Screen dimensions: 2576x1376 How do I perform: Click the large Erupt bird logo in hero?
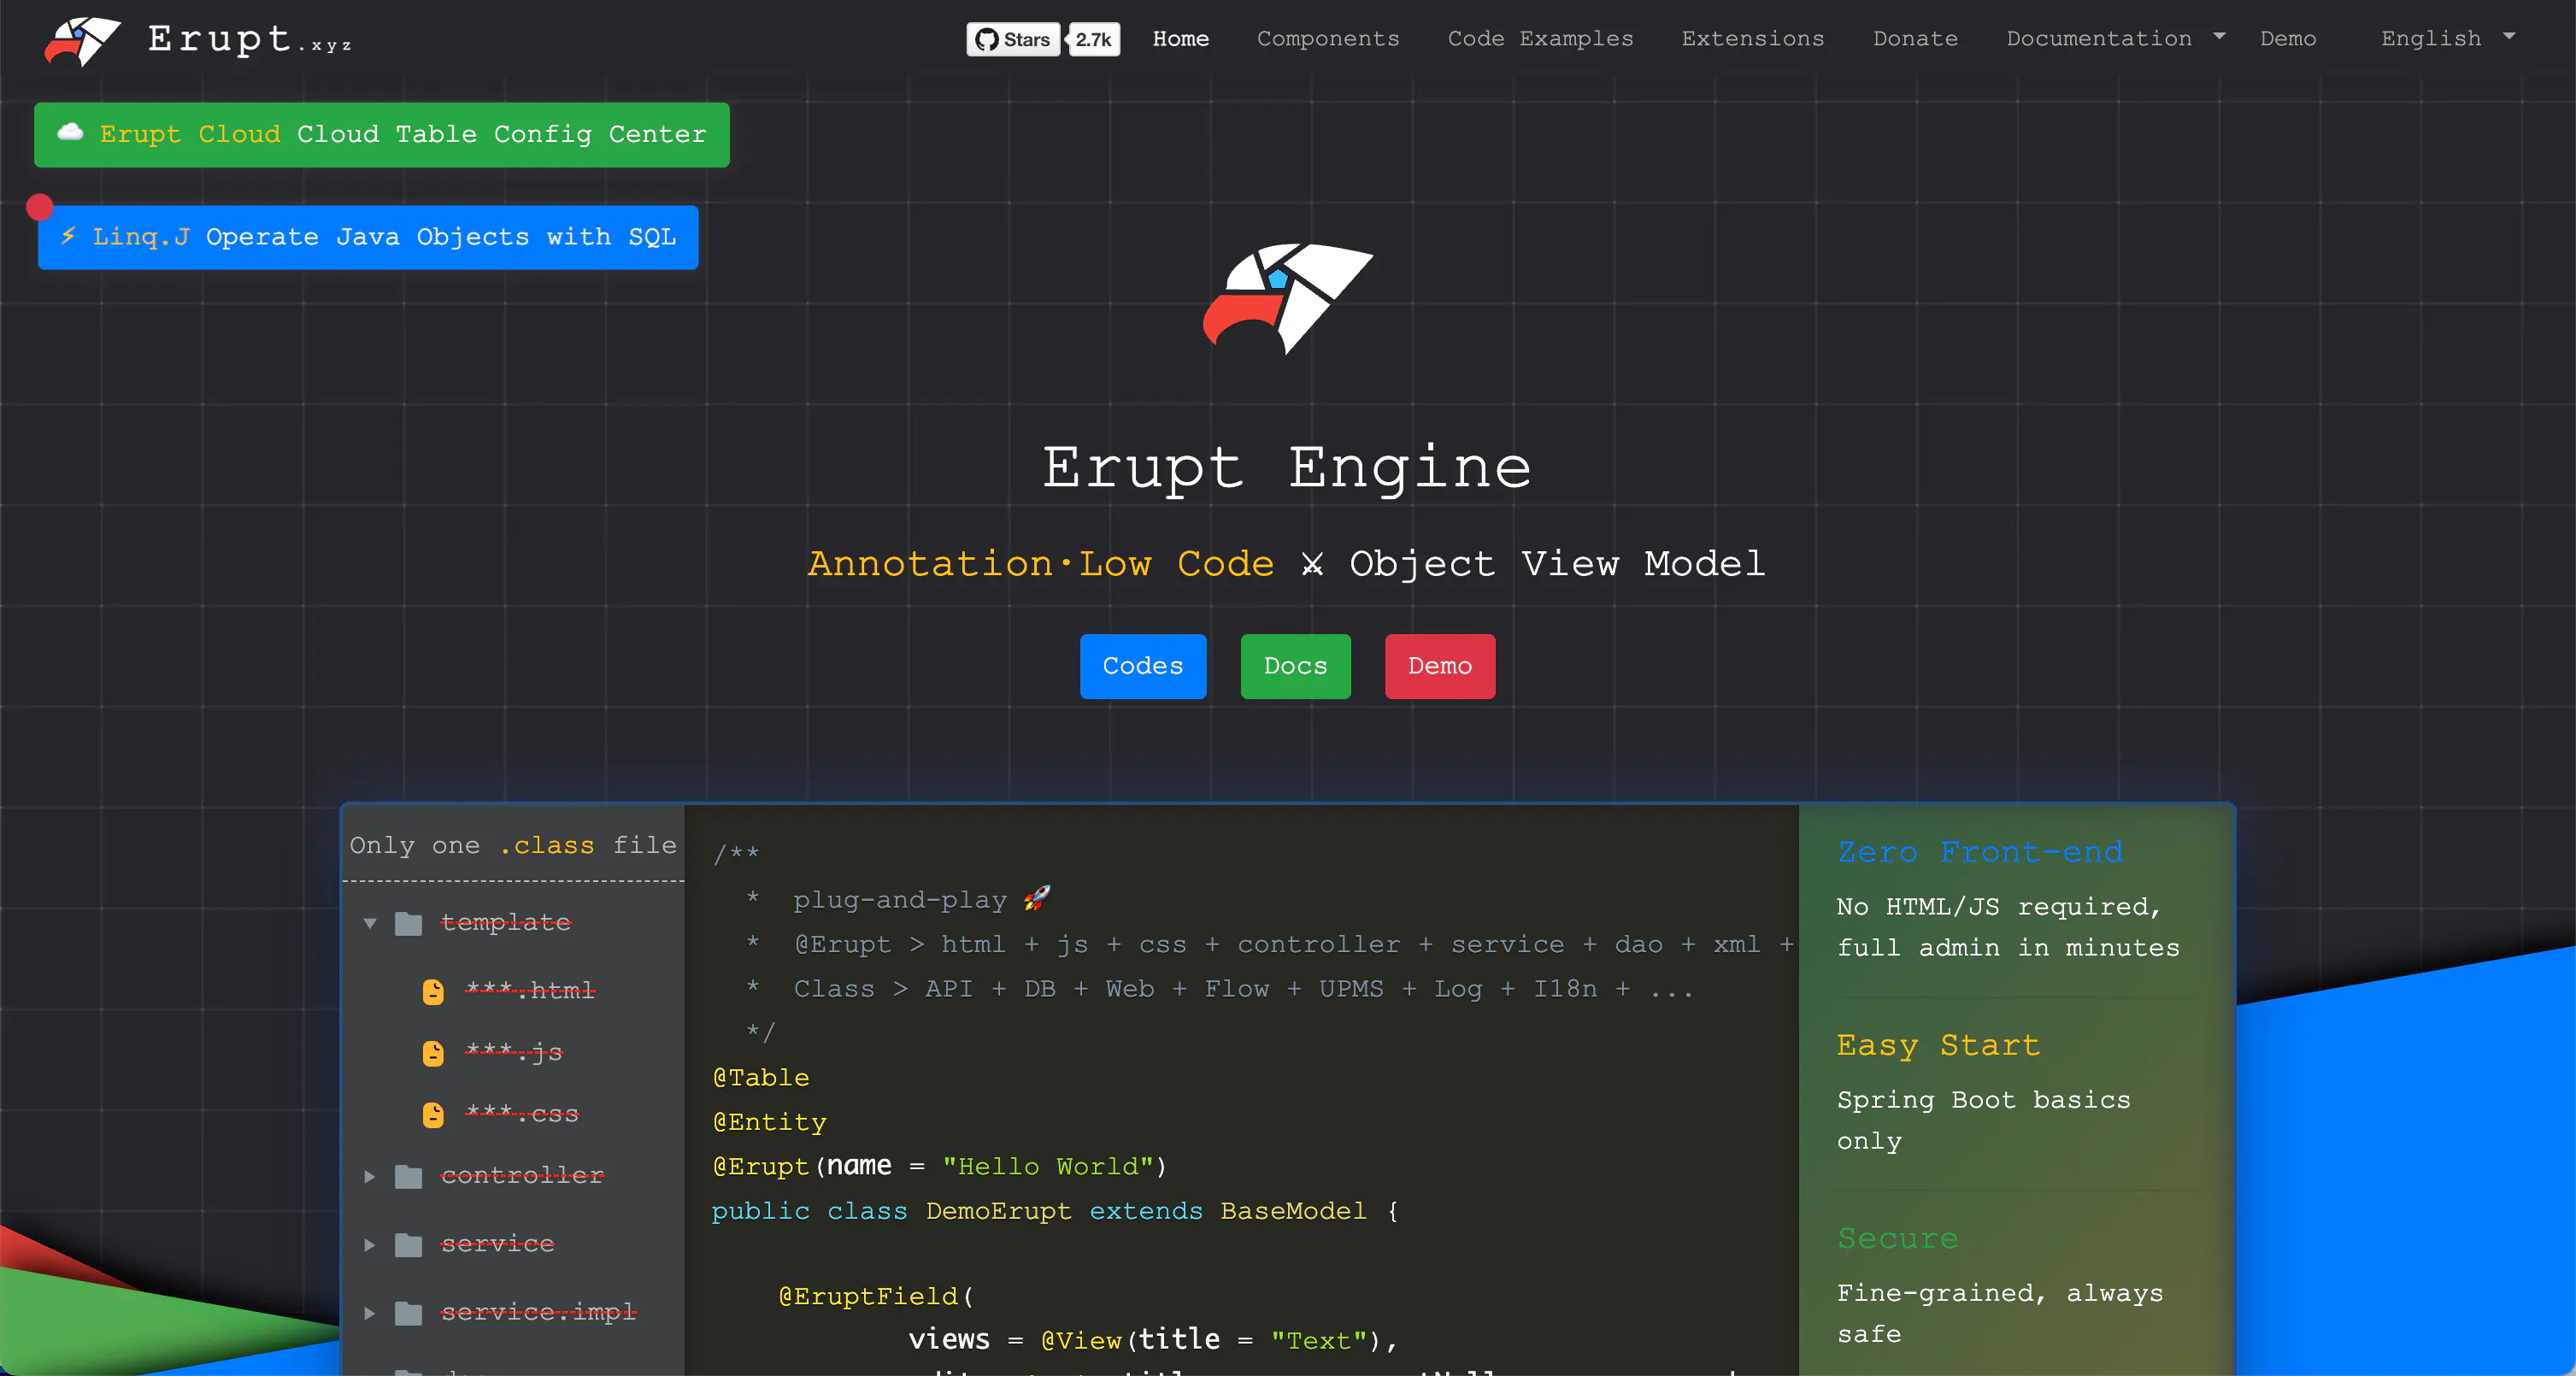pyautogui.click(x=1287, y=297)
